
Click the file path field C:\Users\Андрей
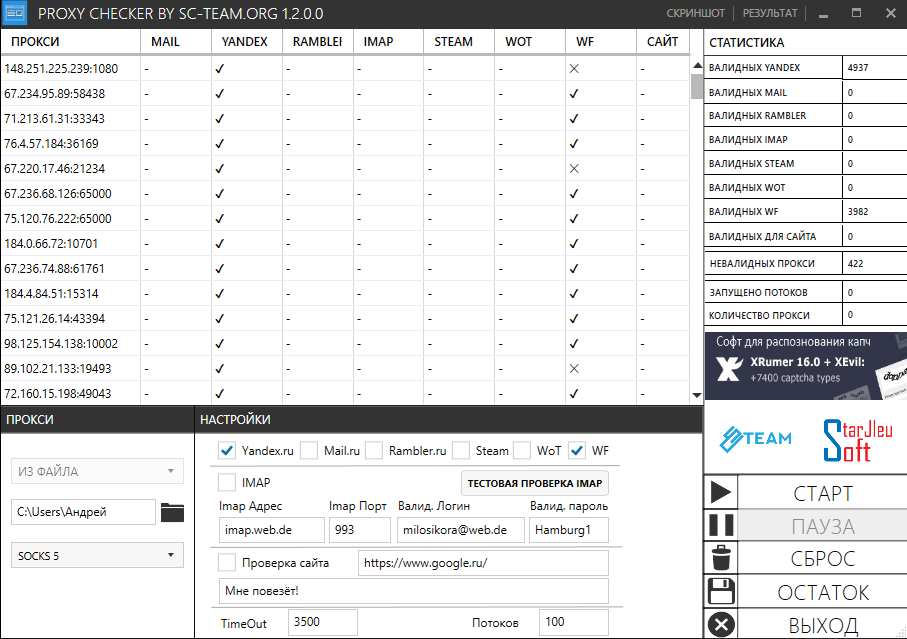83,512
